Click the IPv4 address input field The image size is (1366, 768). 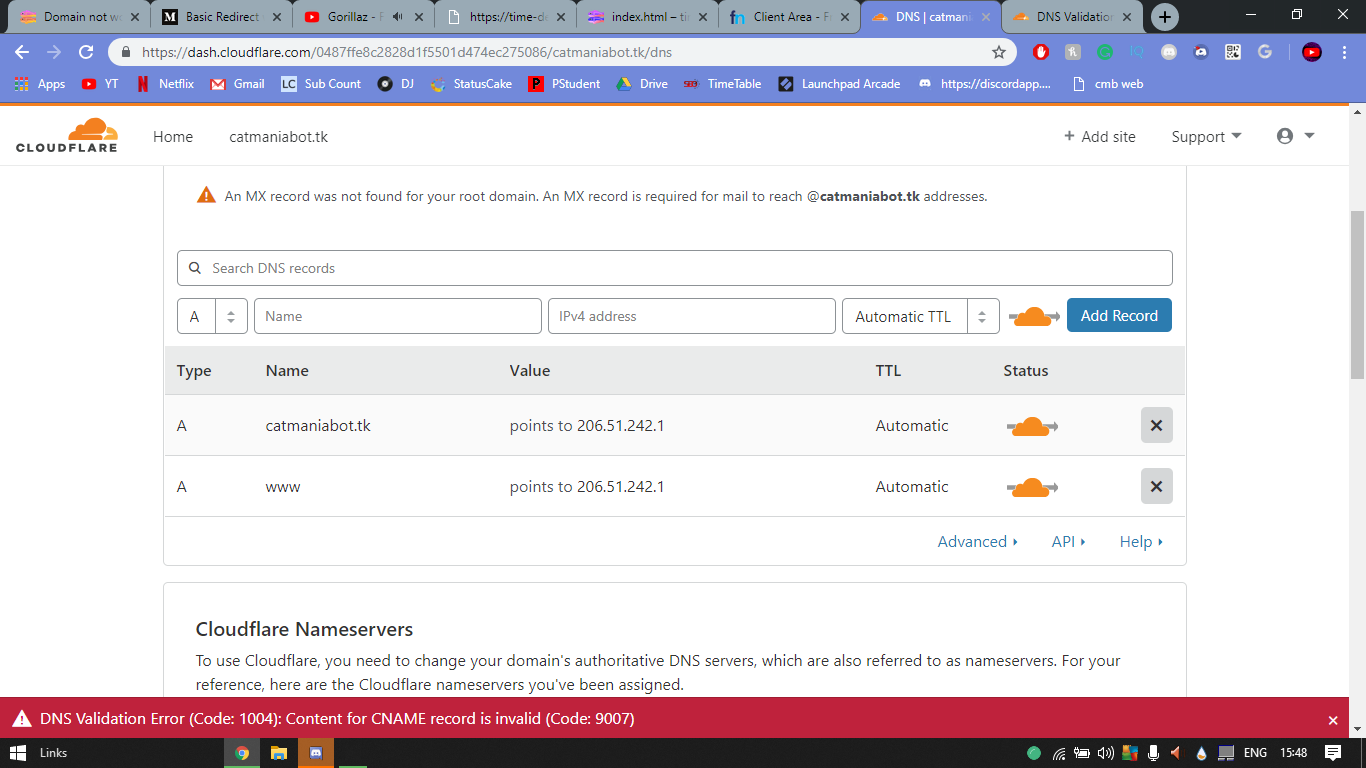pos(692,316)
